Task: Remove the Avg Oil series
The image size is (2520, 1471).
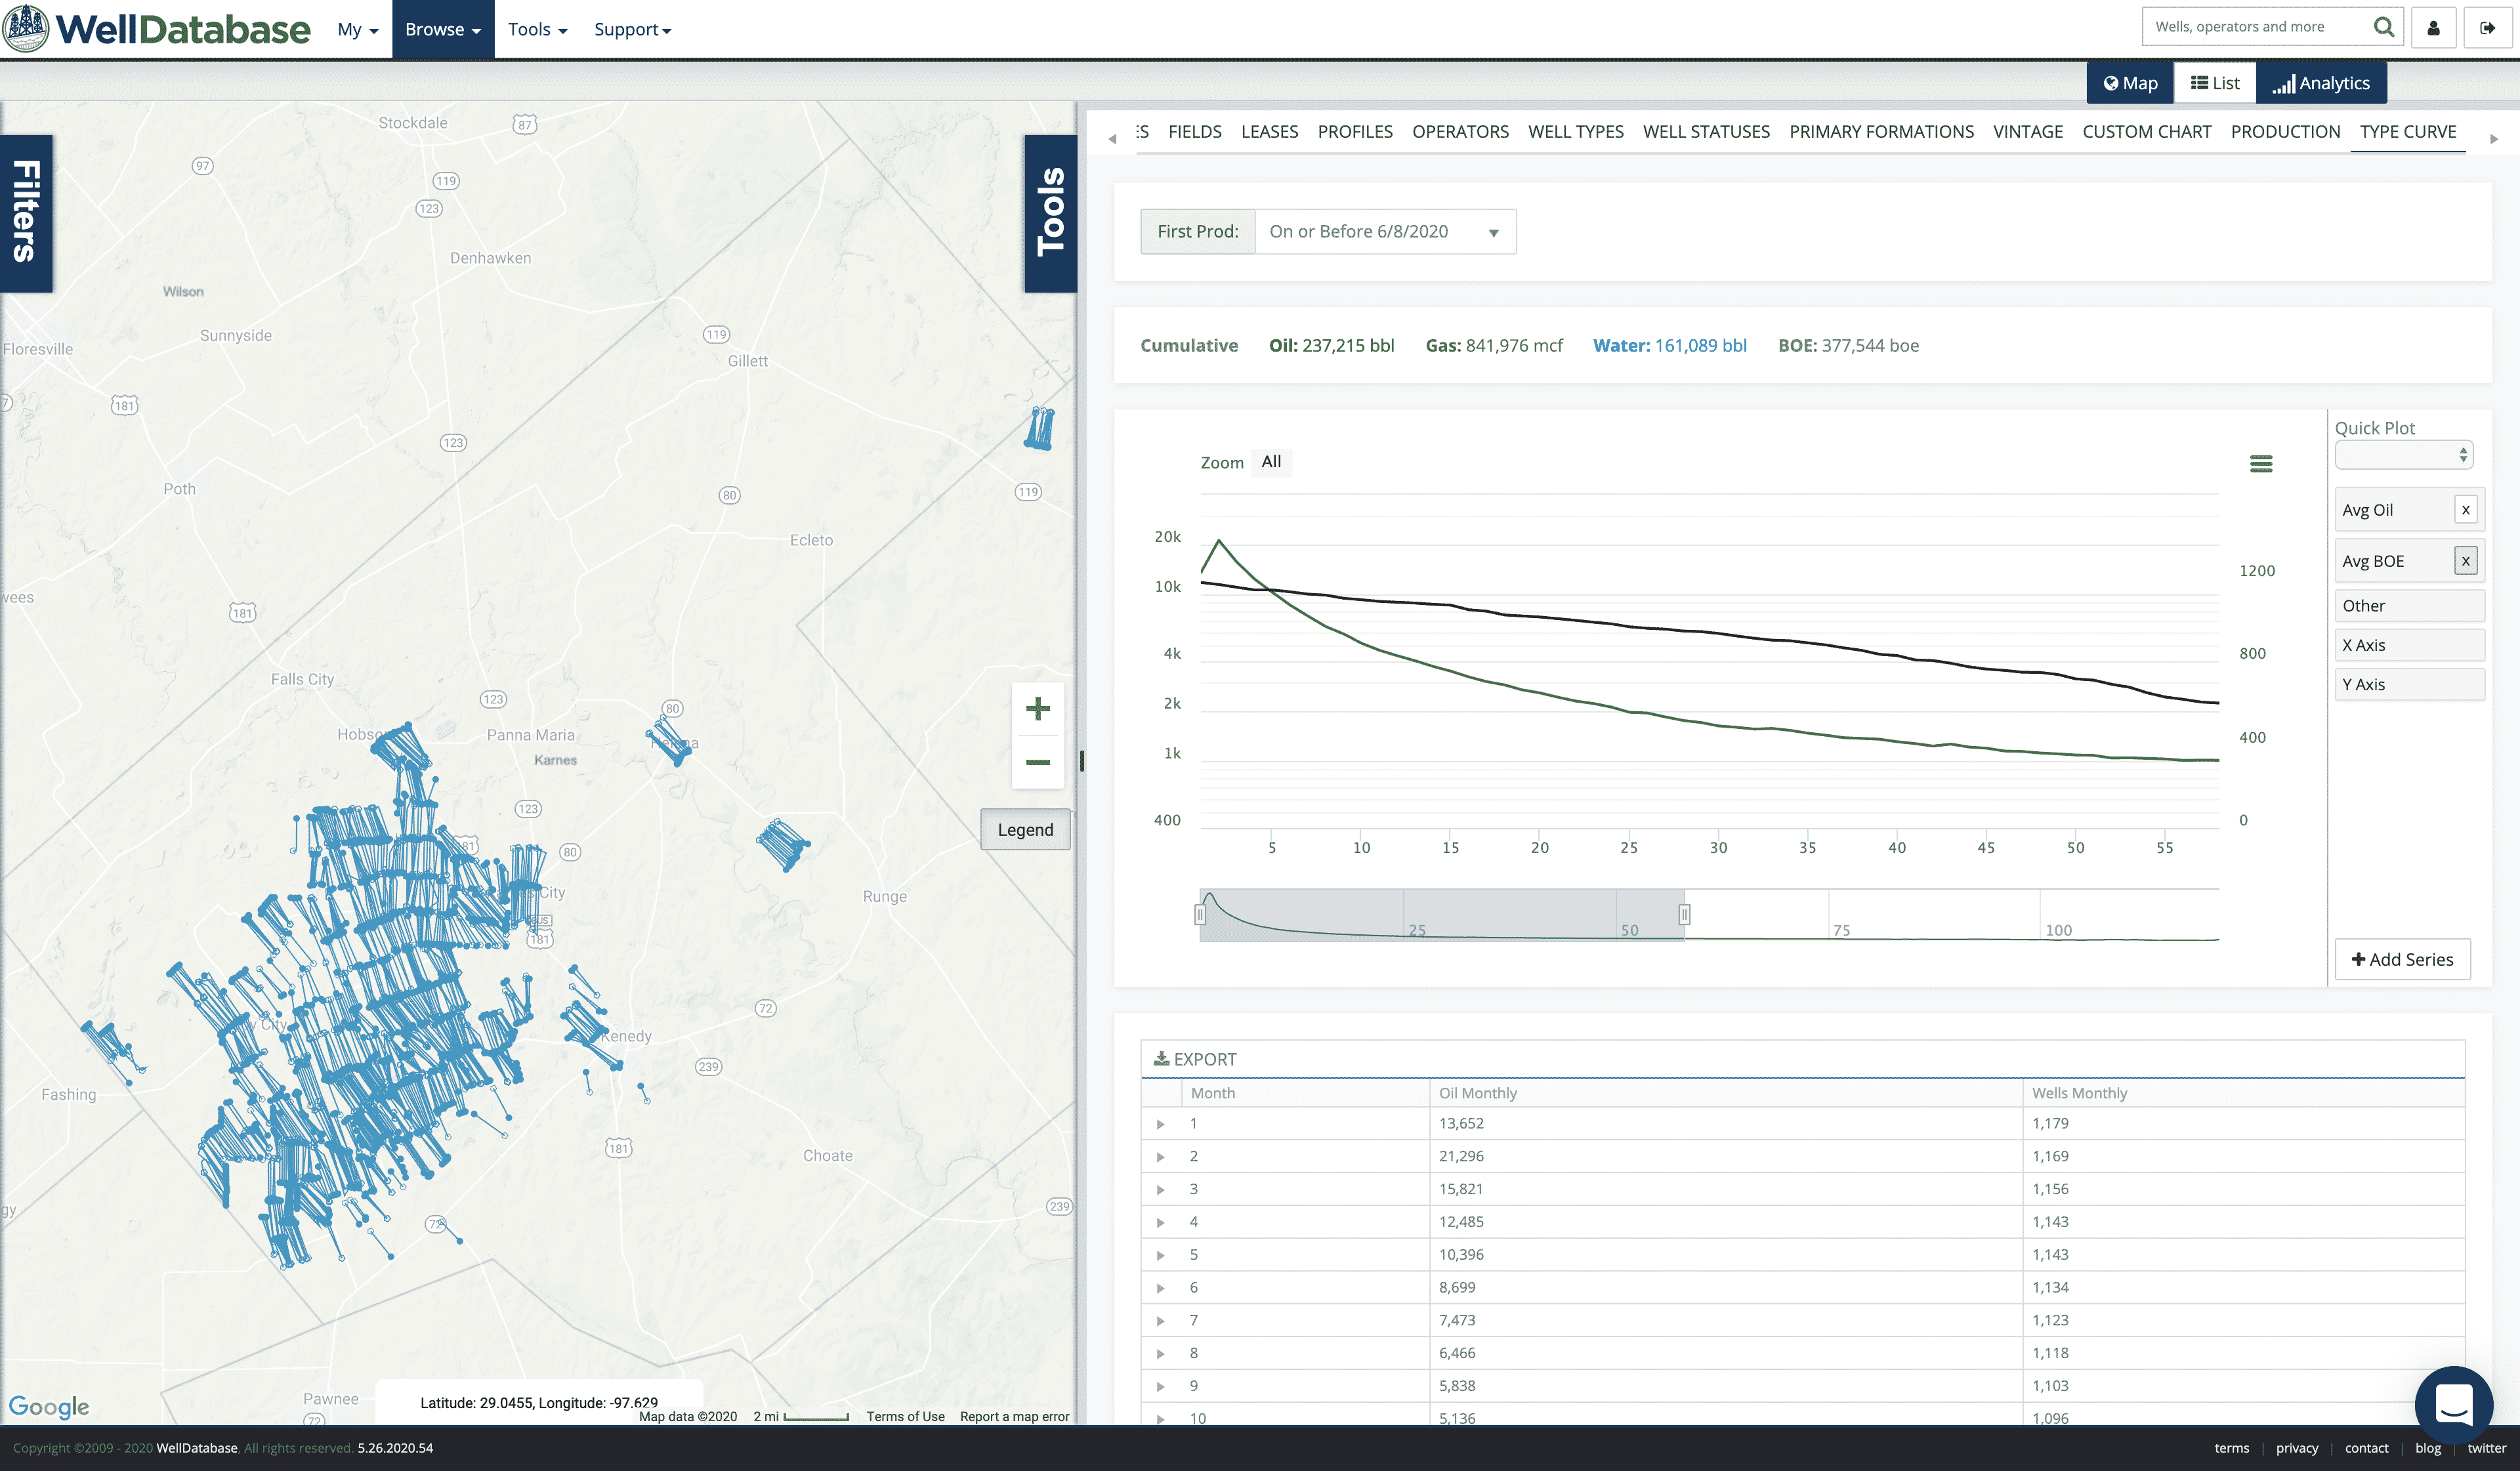Action: pos(2465,510)
